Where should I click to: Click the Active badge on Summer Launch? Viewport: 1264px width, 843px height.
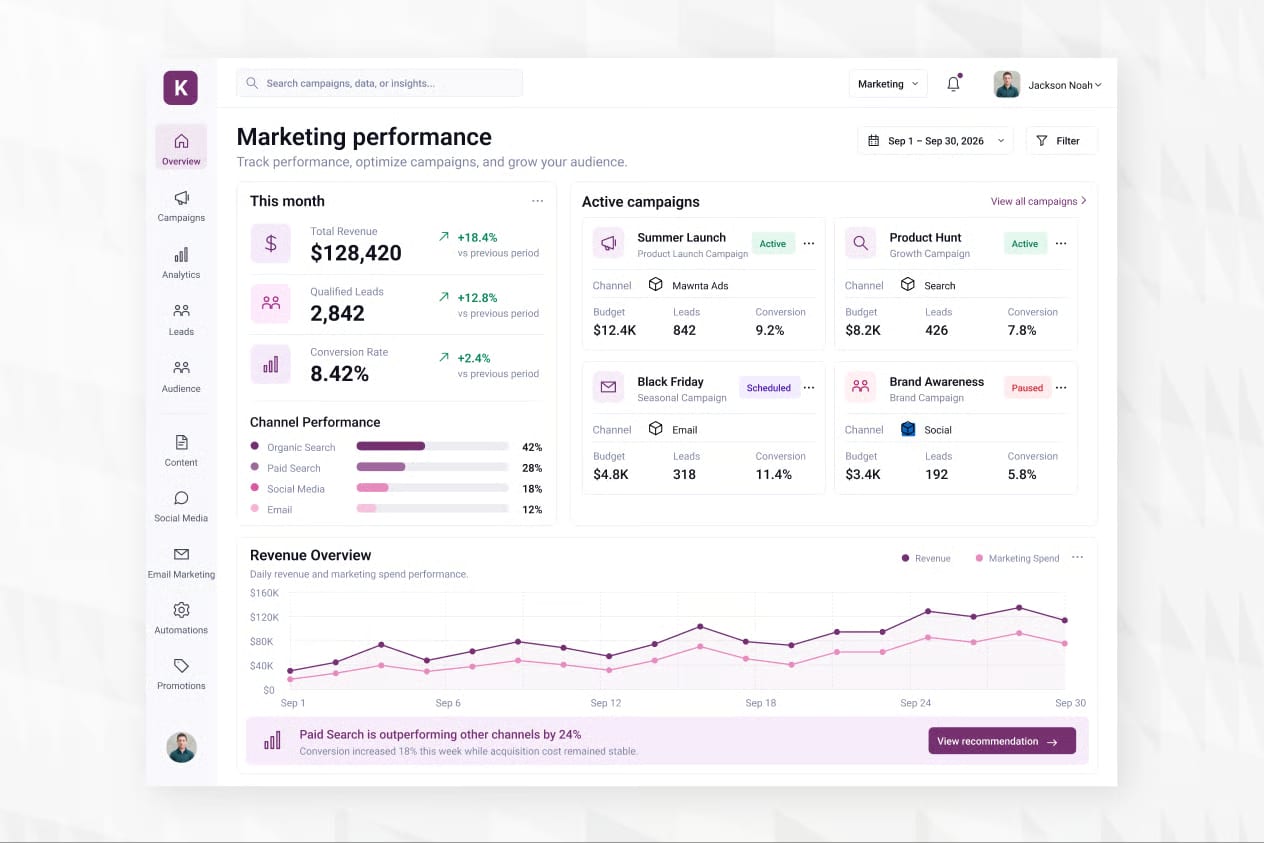tap(772, 244)
